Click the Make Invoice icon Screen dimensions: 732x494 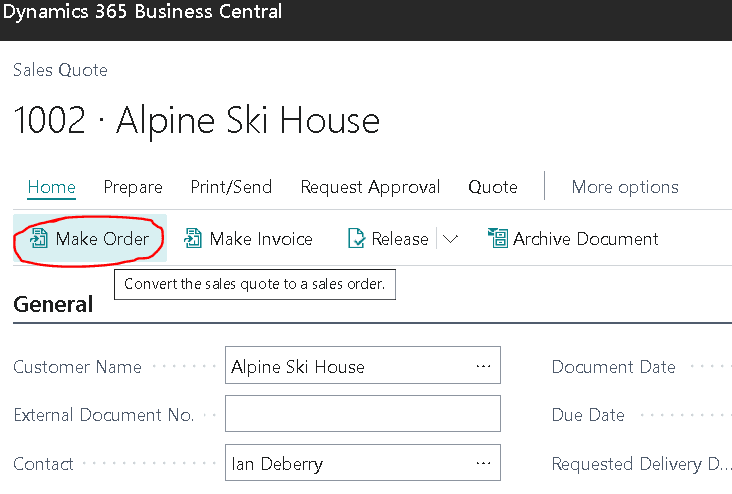point(193,238)
